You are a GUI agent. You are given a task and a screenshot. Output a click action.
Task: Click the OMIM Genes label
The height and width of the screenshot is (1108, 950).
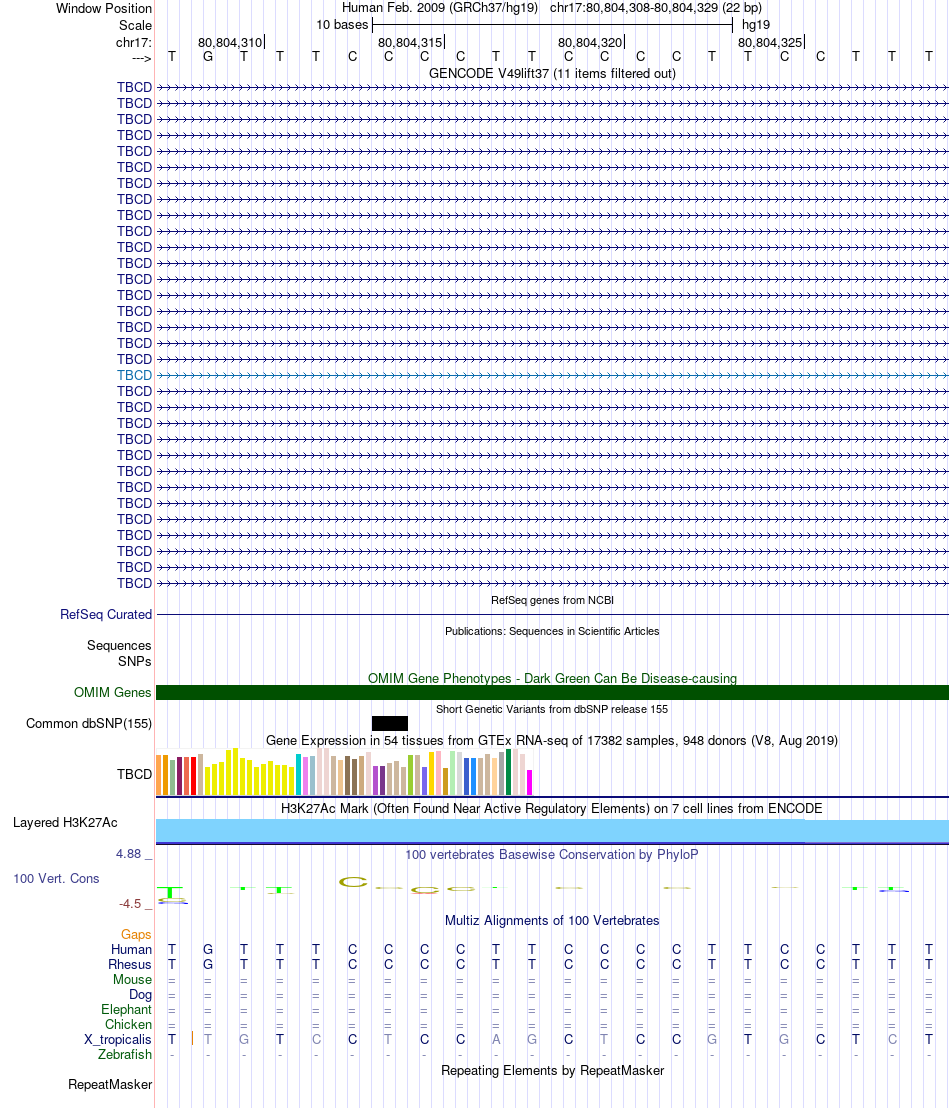pyautogui.click(x=112, y=692)
